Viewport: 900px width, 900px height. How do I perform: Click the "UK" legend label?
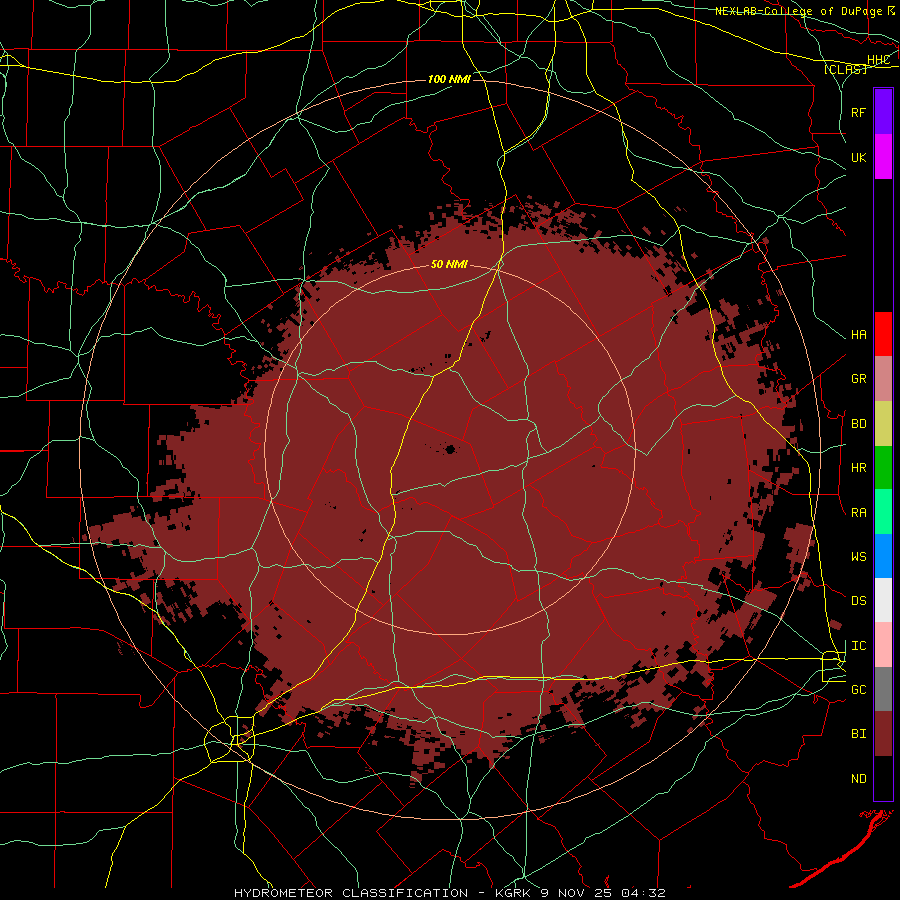tap(859, 157)
